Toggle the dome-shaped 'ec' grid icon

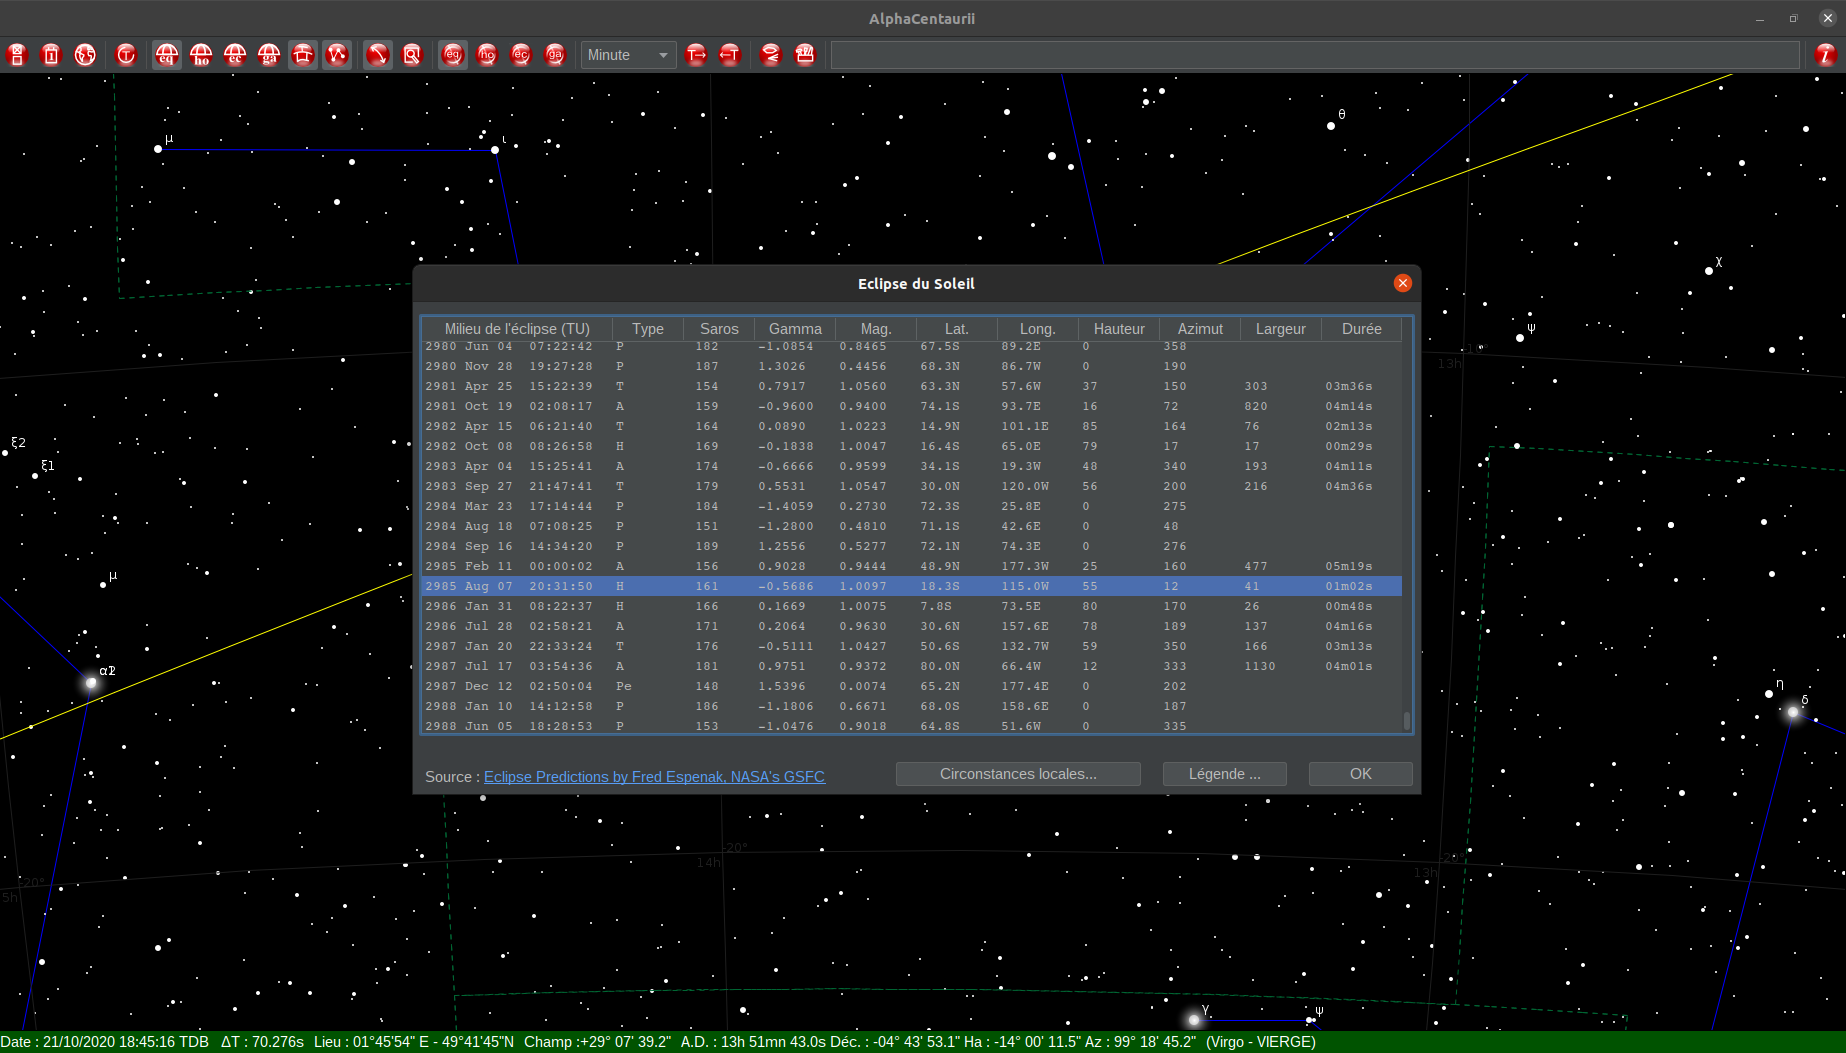(235, 55)
